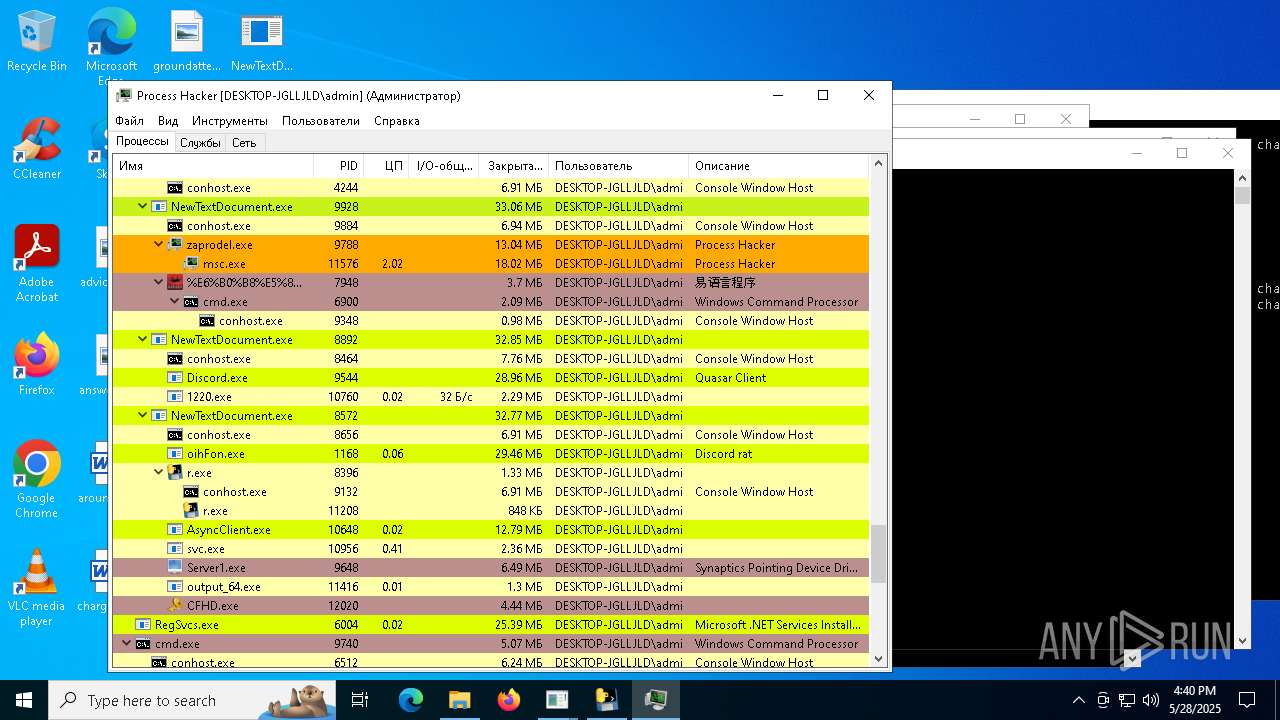Click the oihFon.exe process icon
1280x720 pixels.
tap(175, 453)
